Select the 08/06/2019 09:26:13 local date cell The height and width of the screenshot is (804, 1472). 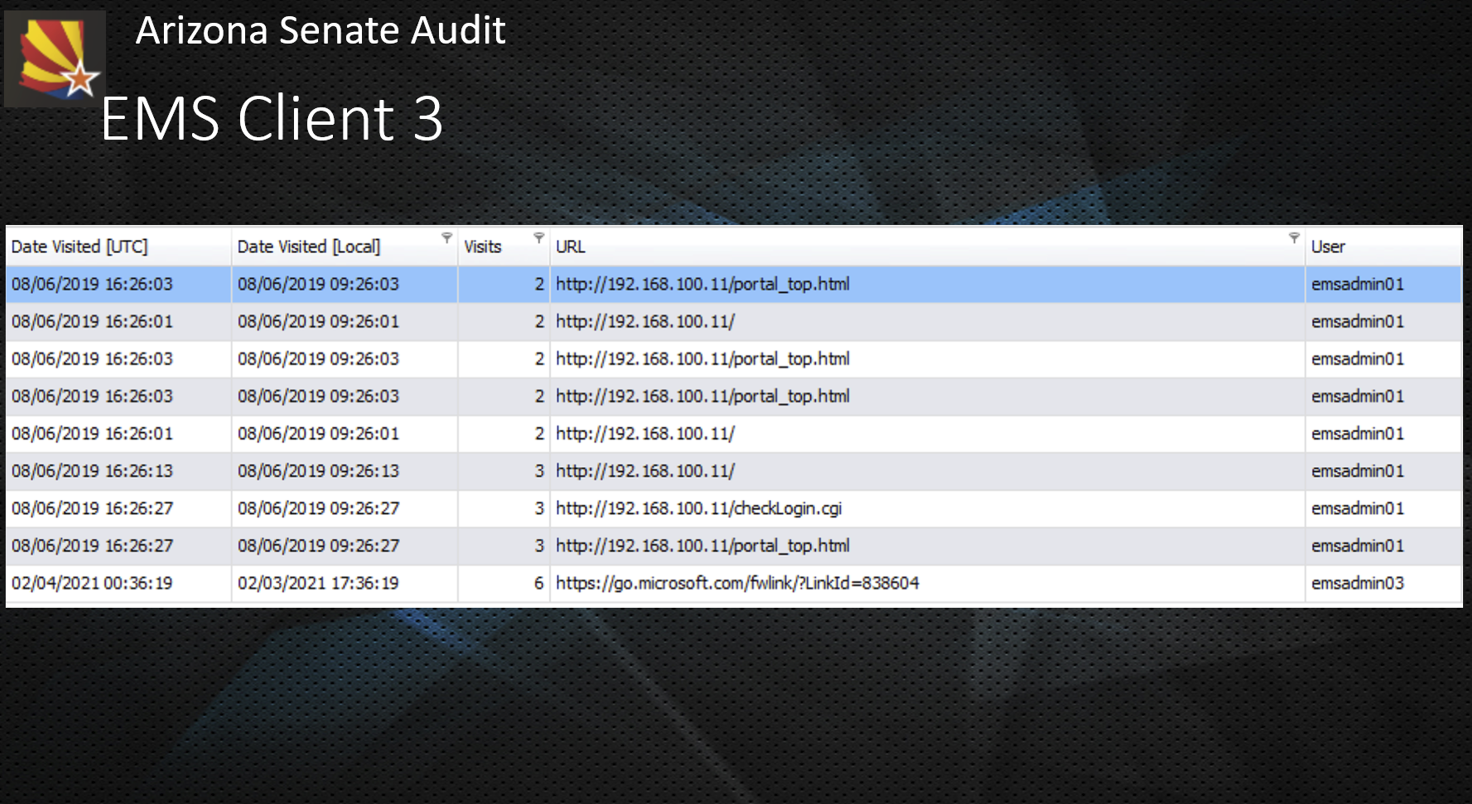318,471
